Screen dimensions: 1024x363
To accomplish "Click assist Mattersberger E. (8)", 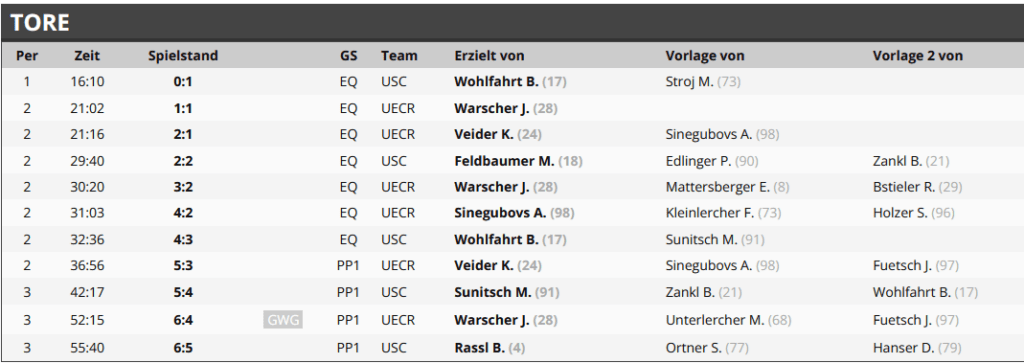I will coord(728,187).
